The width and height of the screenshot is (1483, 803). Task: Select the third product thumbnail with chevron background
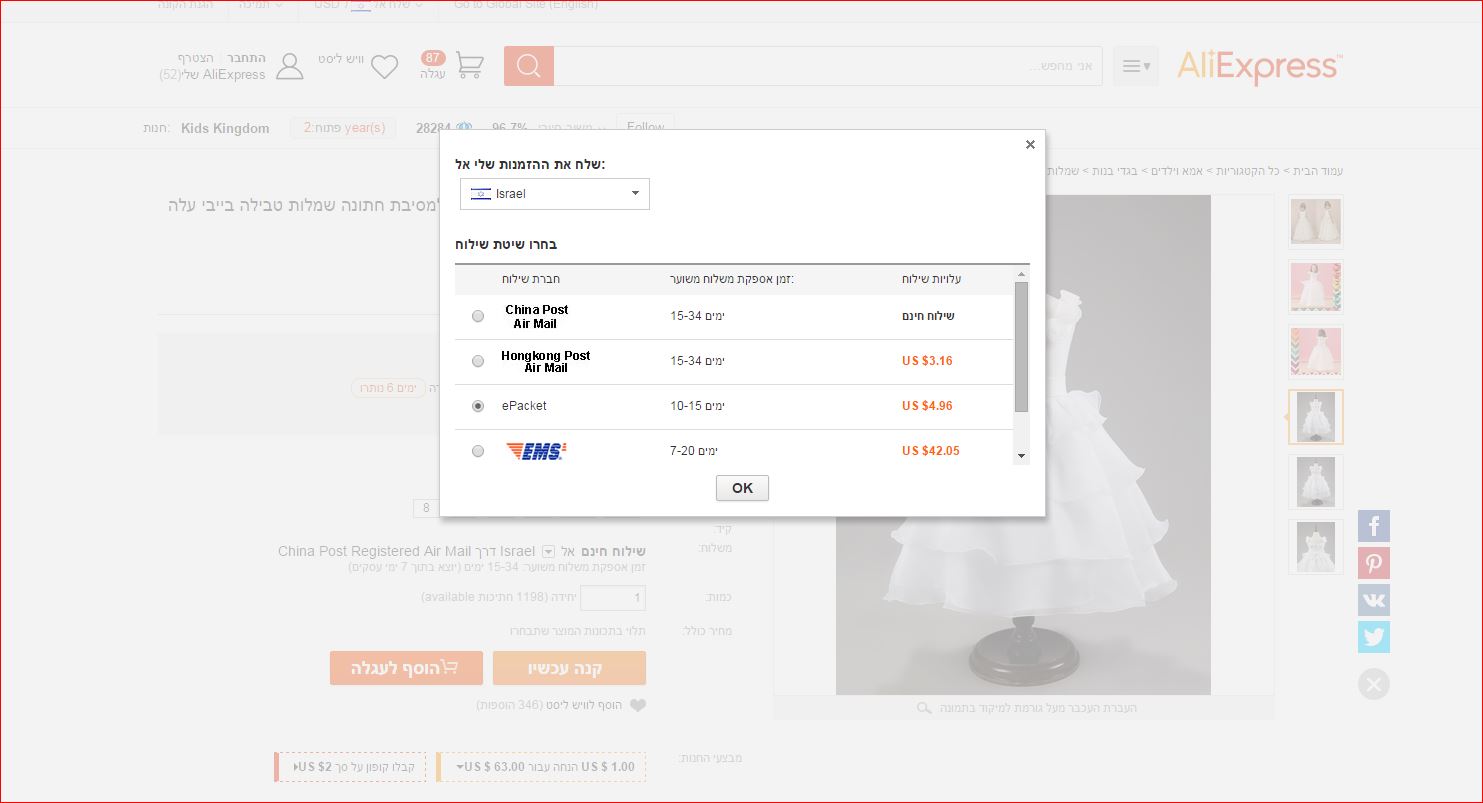(1316, 352)
